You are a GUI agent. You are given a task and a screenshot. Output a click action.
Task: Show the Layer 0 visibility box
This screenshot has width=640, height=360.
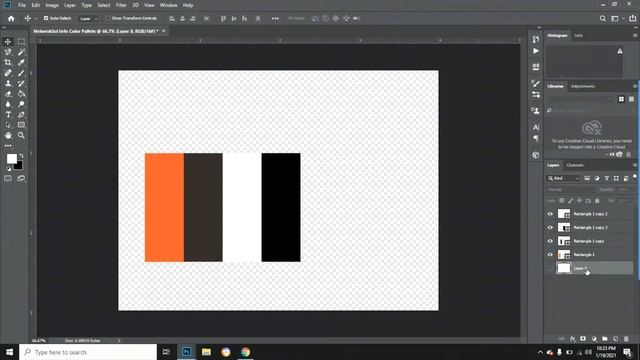[550, 268]
